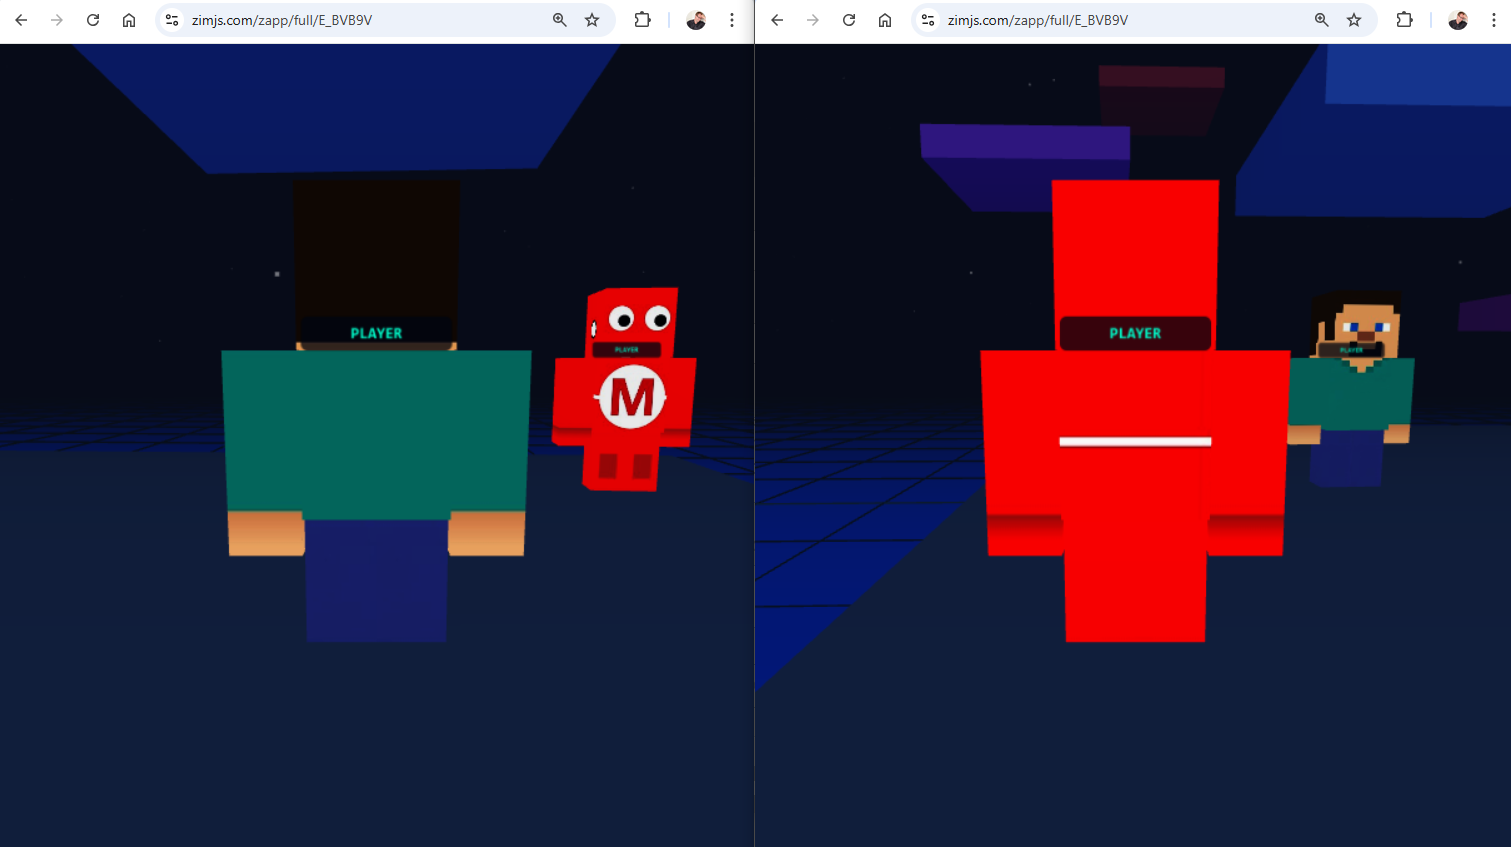
Task: Reload the page in left browser window
Action: (x=93, y=20)
